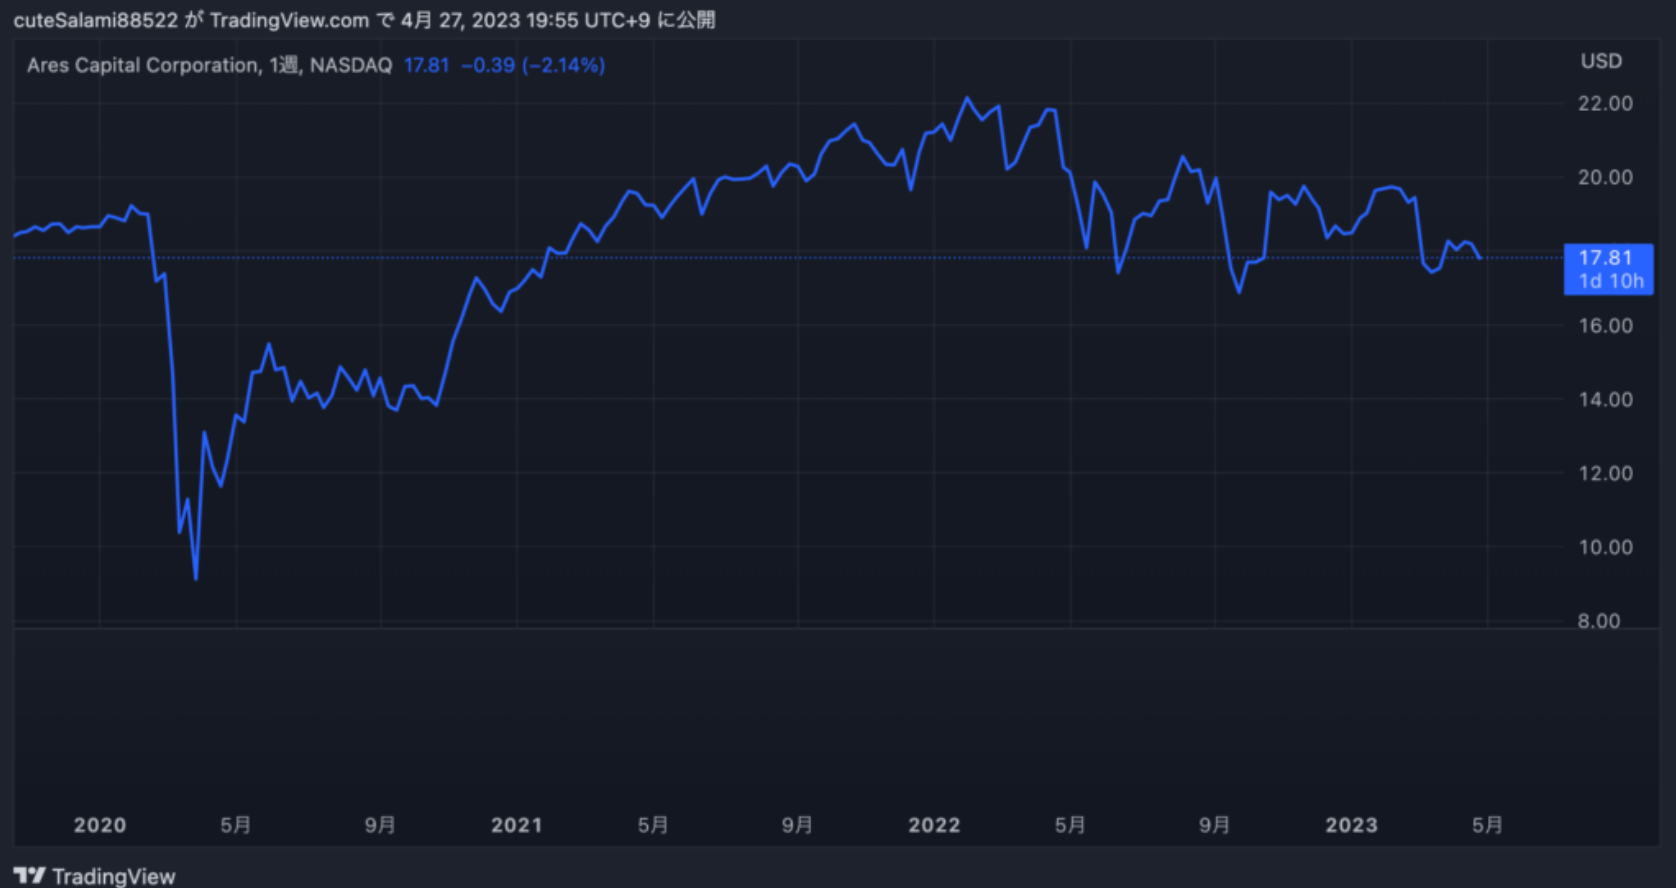Select the Ares Capital Corporation chart title
This screenshot has width=1676, height=888.
143,65
